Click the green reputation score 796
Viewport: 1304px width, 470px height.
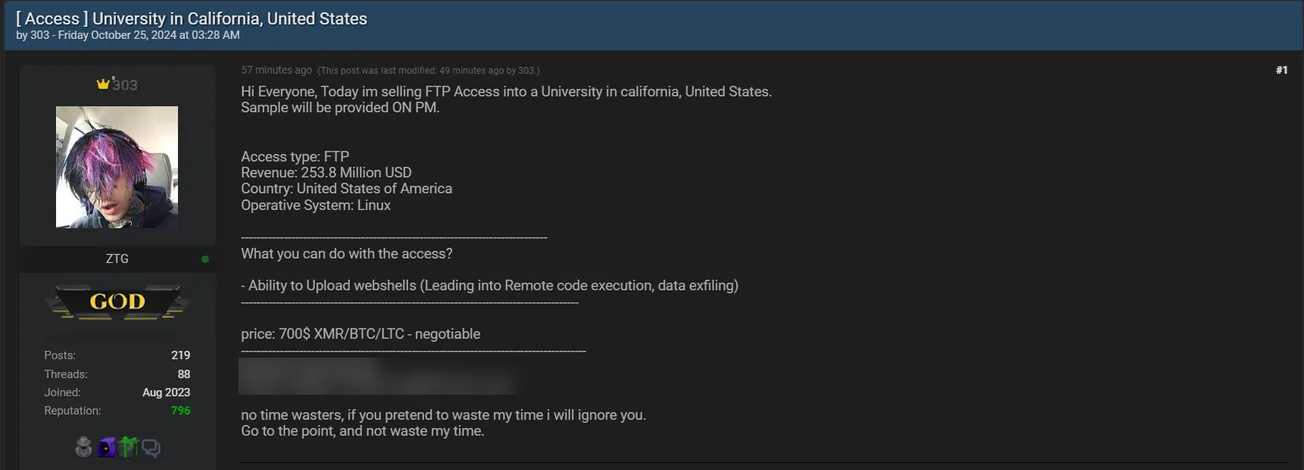click(180, 411)
